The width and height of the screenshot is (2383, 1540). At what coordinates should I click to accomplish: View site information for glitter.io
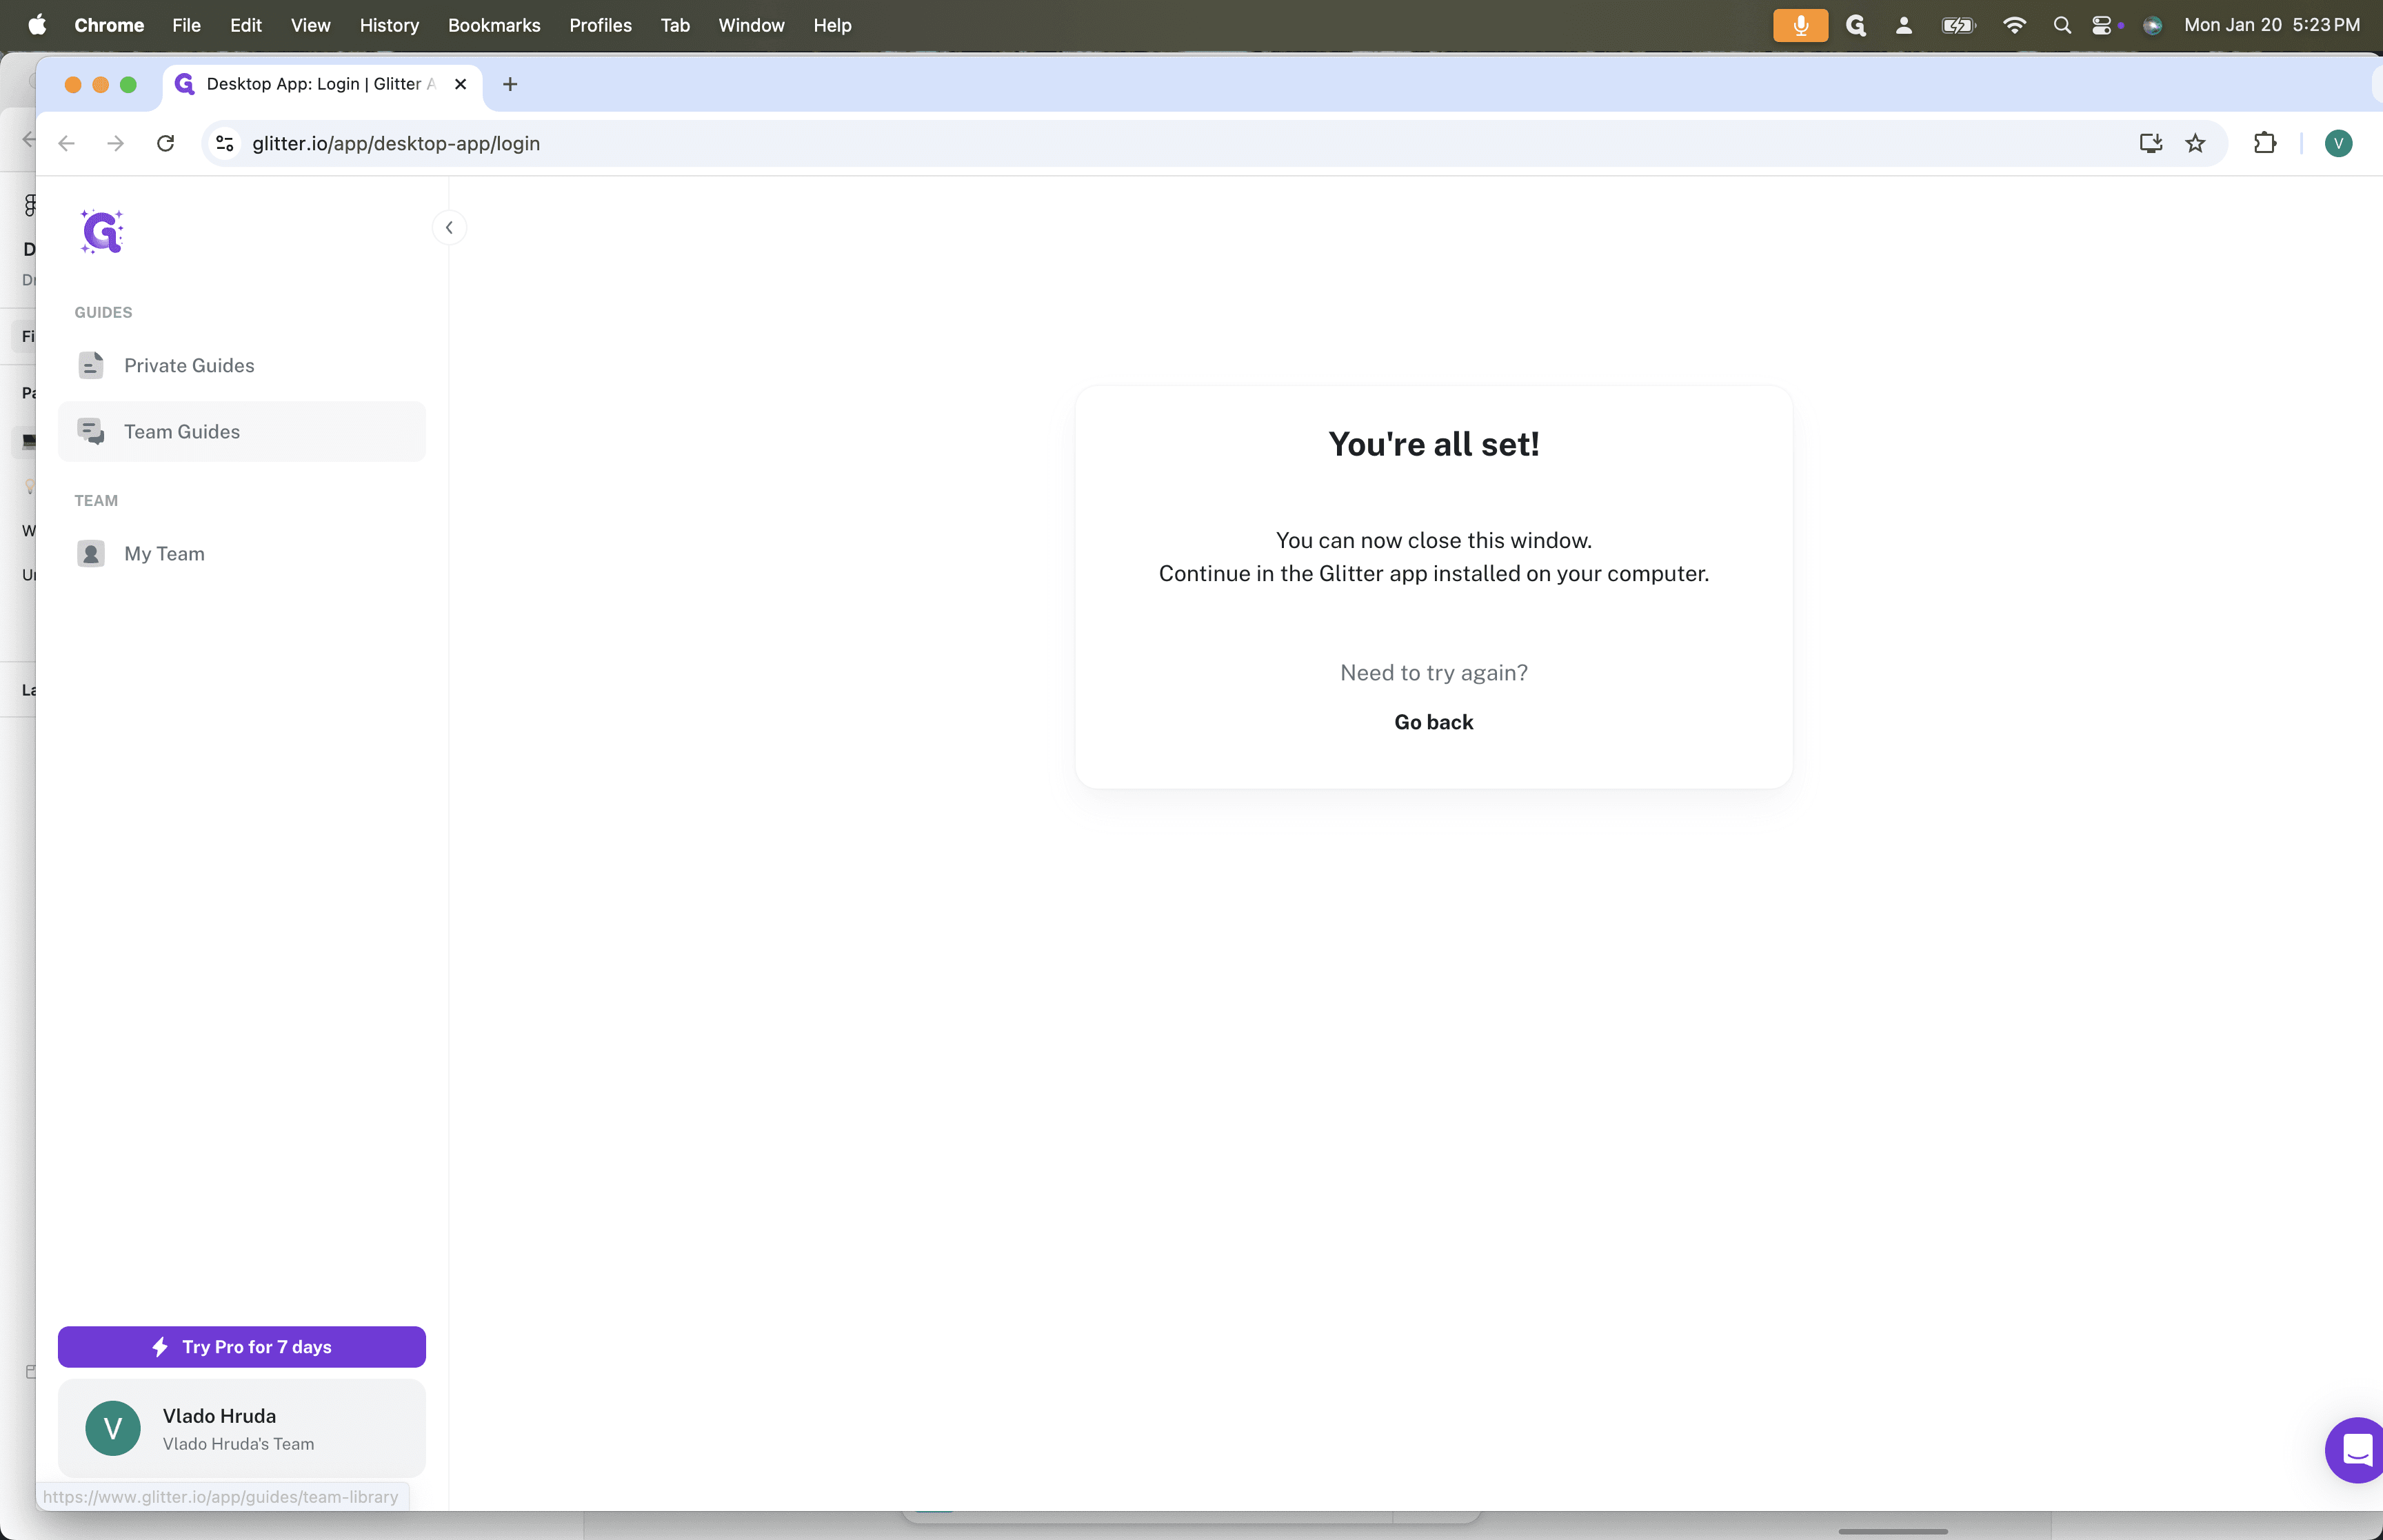(x=226, y=144)
